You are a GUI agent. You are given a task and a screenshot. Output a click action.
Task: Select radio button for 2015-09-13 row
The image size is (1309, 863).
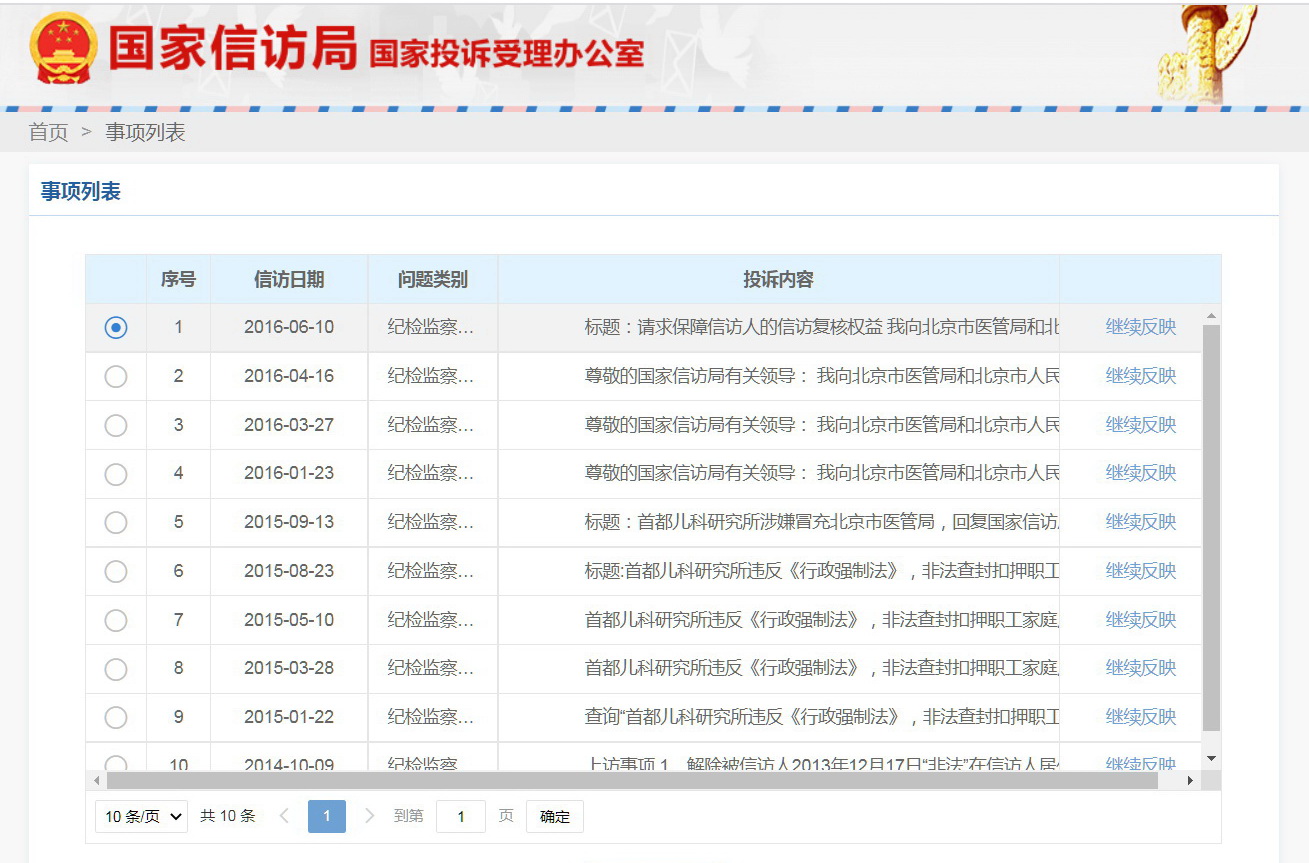point(116,522)
